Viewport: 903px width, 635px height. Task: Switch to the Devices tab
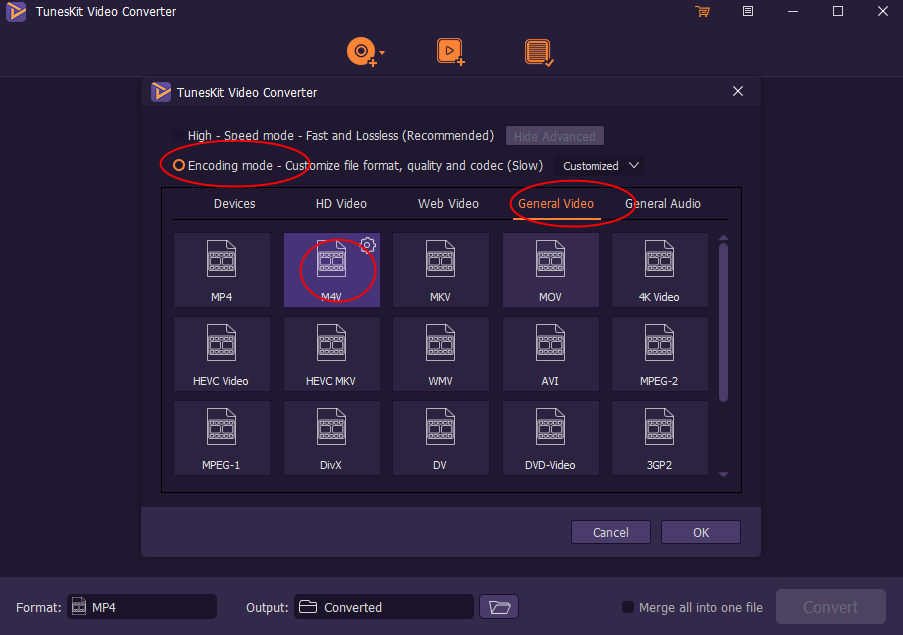(234, 204)
